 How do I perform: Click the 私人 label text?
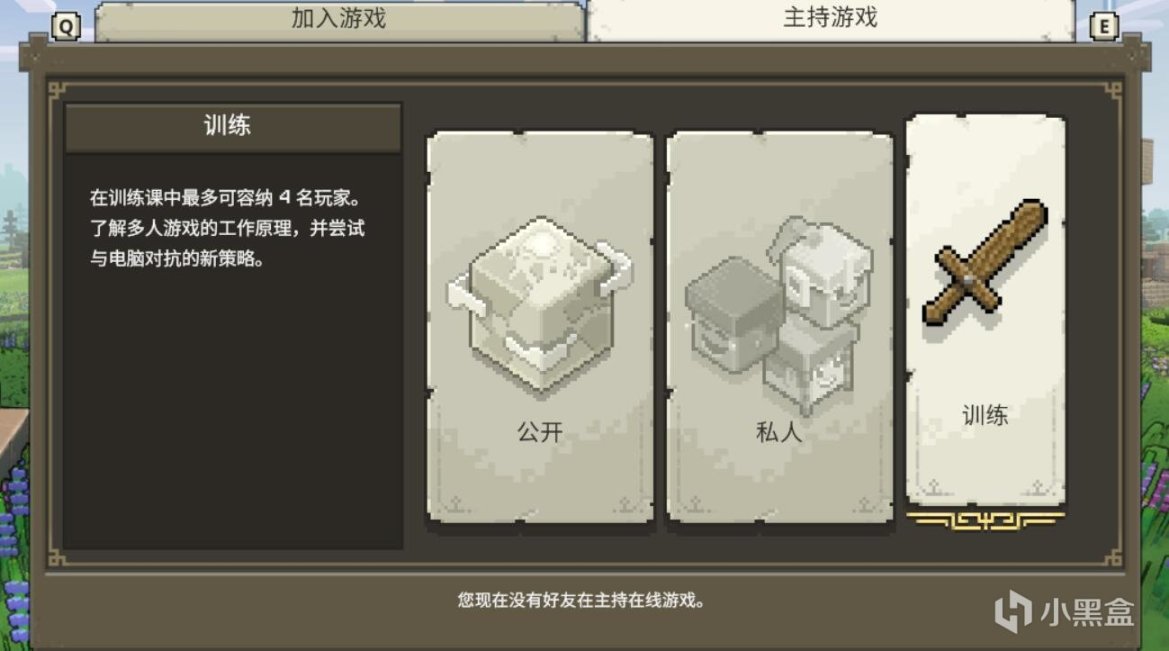779,432
